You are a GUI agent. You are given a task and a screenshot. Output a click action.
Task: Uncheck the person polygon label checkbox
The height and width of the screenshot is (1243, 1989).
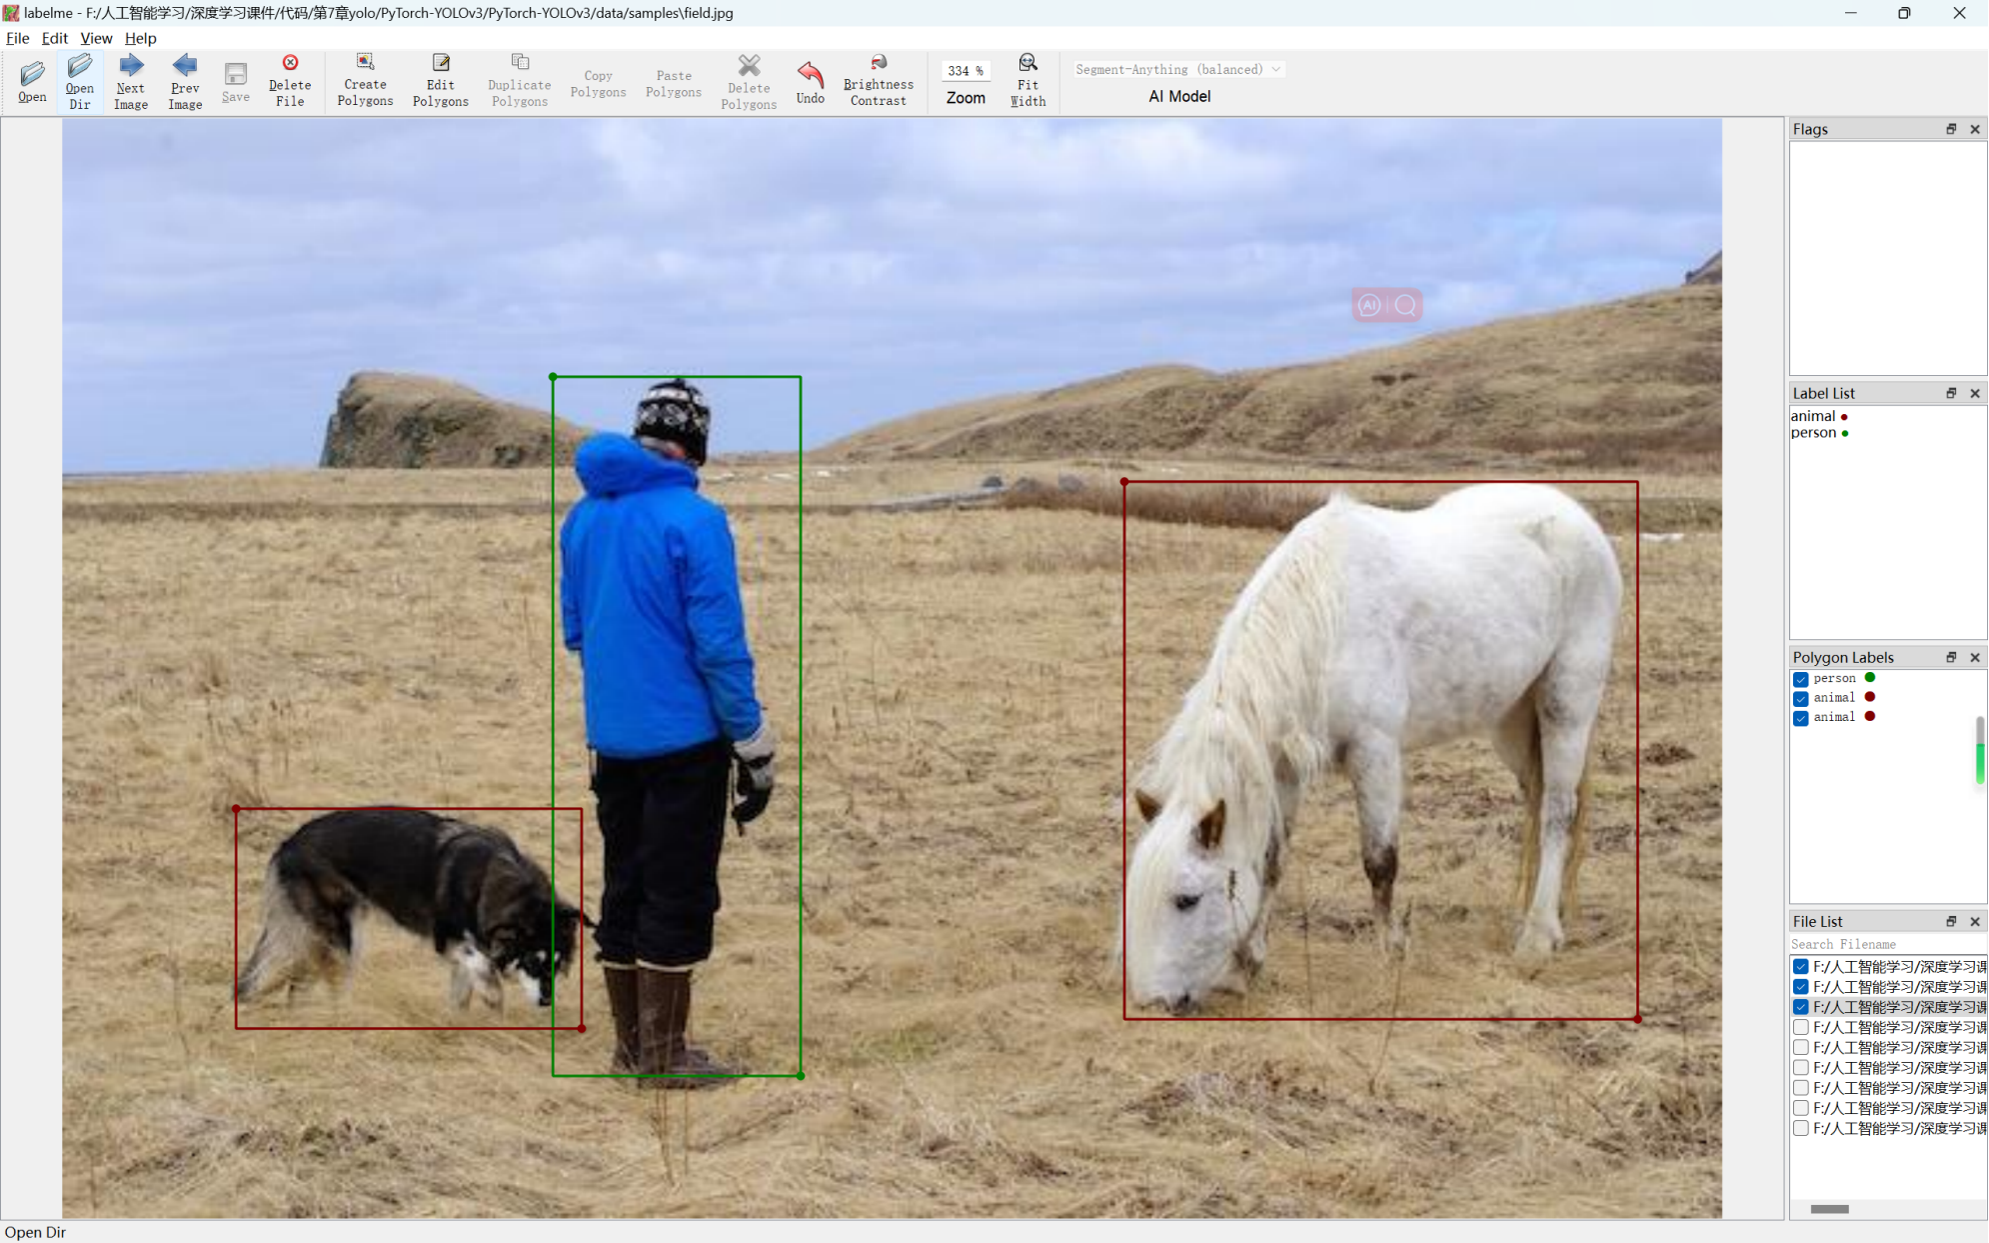coord(1801,679)
